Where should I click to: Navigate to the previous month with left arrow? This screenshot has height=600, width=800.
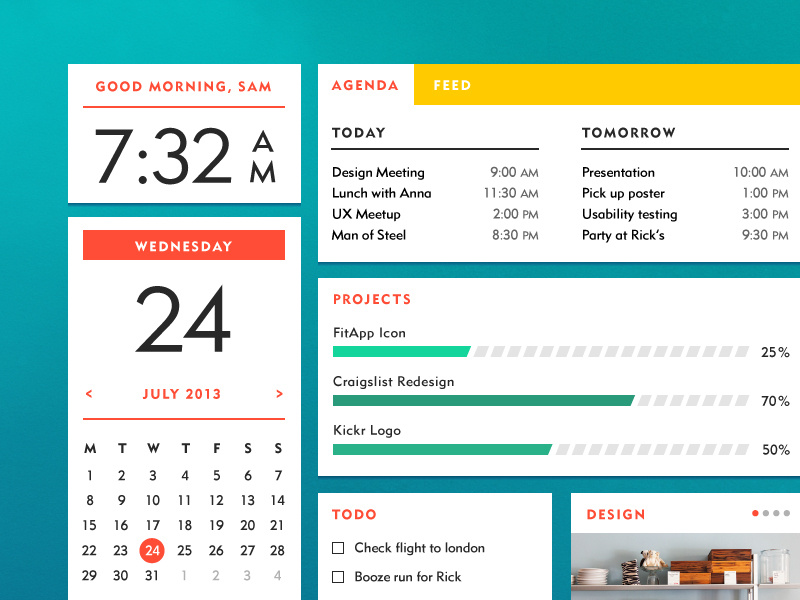pyautogui.click(x=90, y=394)
